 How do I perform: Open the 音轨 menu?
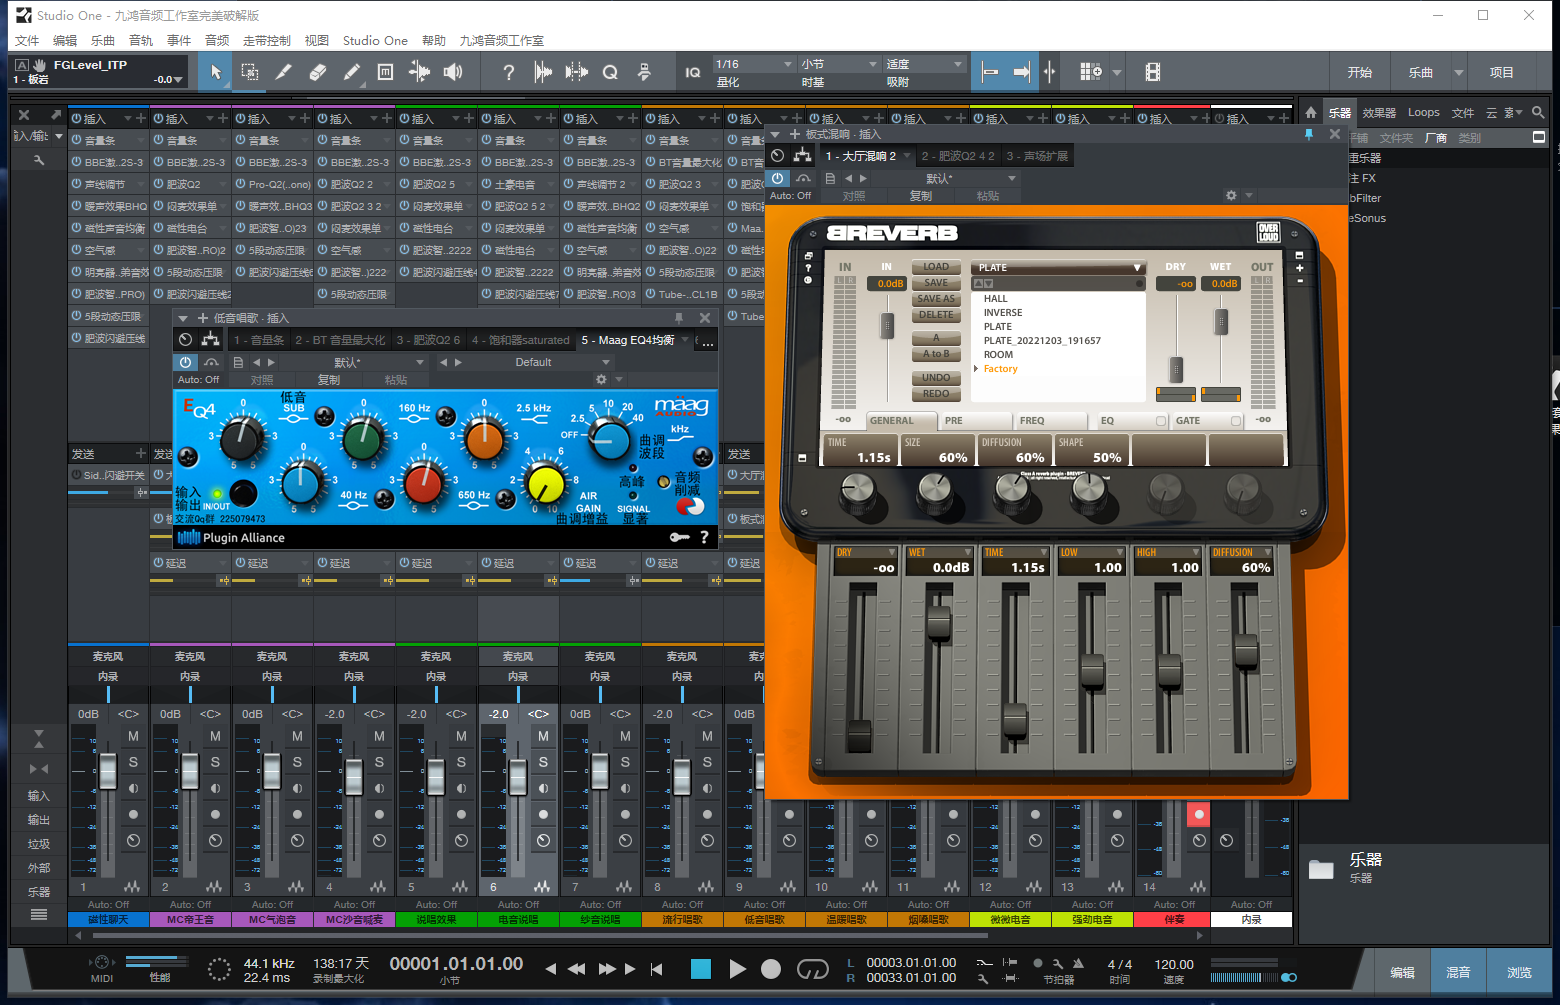(141, 41)
